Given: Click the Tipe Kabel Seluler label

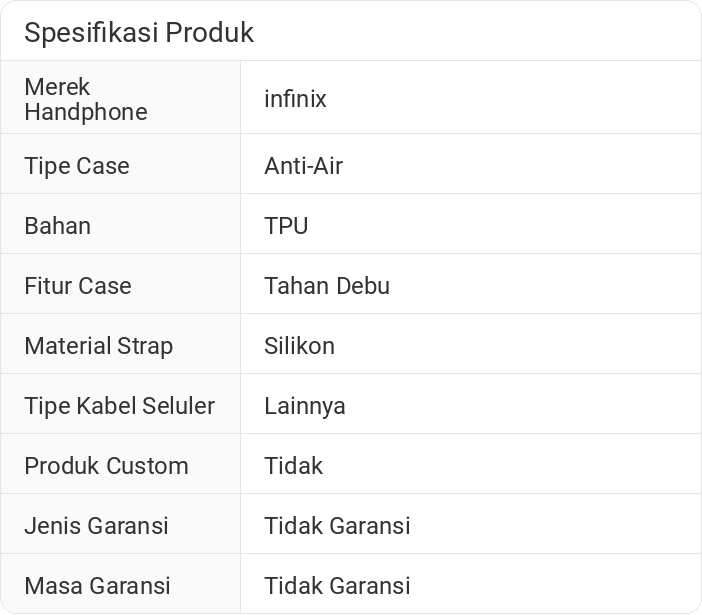Looking at the screenshot, I should [119, 406].
